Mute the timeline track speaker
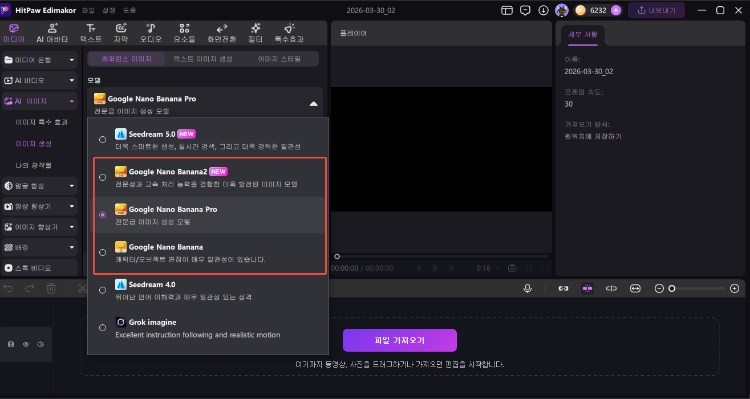The image size is (750, 399). tap(41, 344)
